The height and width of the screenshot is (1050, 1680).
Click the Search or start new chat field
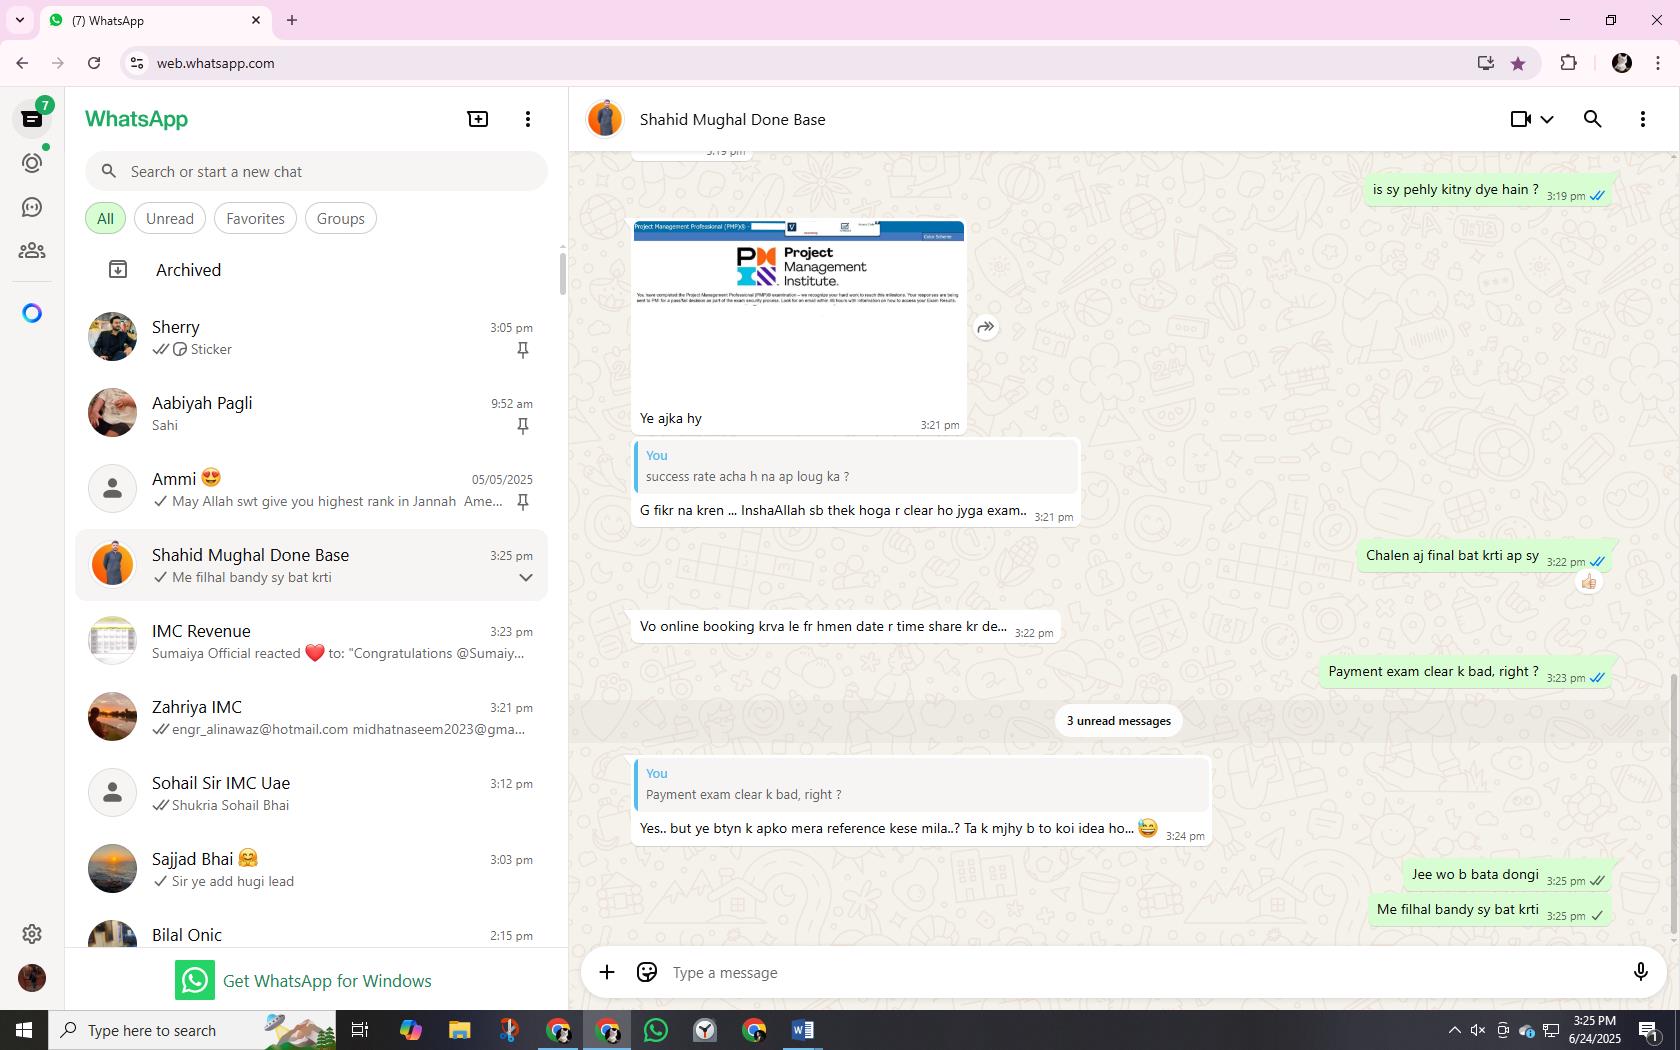click(316, 172)
